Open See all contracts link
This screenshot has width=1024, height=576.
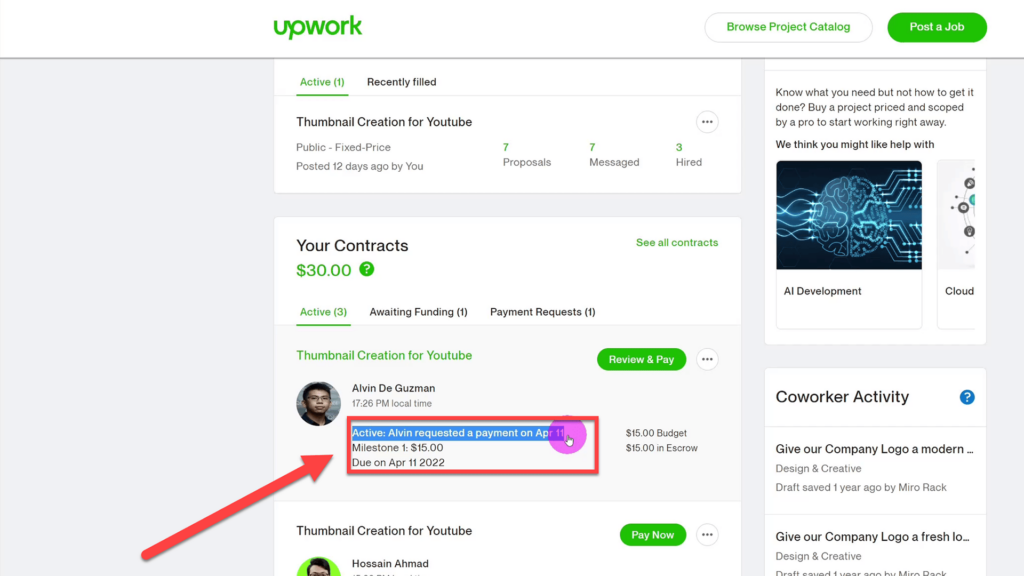(677, 242)
